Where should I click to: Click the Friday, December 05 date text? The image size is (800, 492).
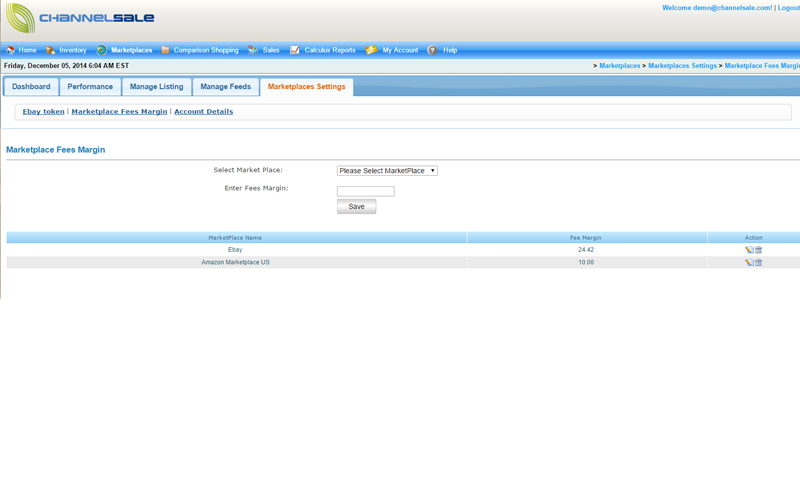tap(66, 66)
